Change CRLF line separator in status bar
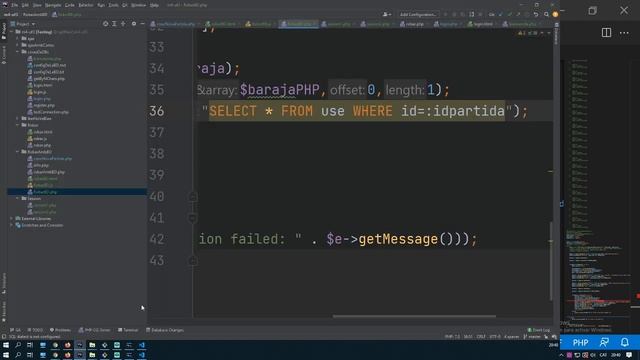 (x=481, y=337)
